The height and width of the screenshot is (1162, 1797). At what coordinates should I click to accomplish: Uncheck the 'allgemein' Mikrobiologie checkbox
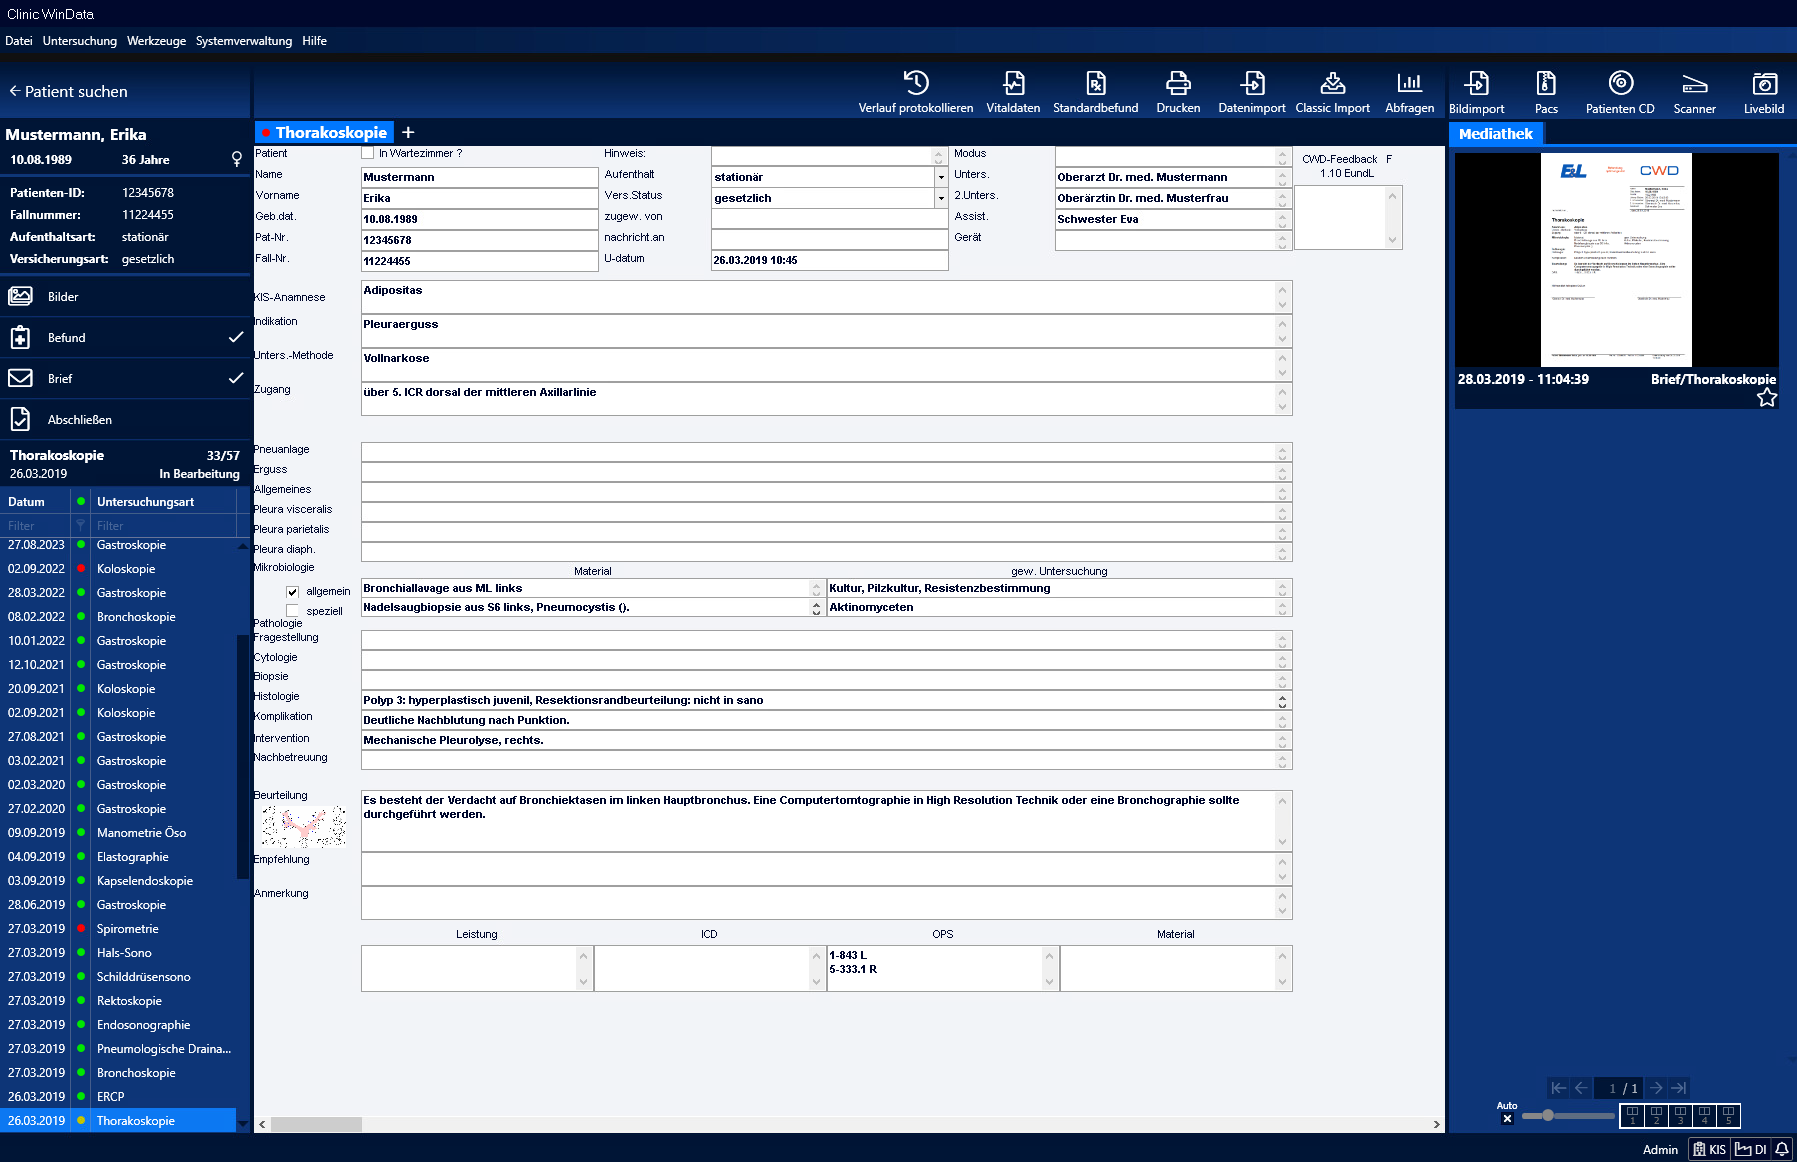pyautogui.click(x=293, y=592)
